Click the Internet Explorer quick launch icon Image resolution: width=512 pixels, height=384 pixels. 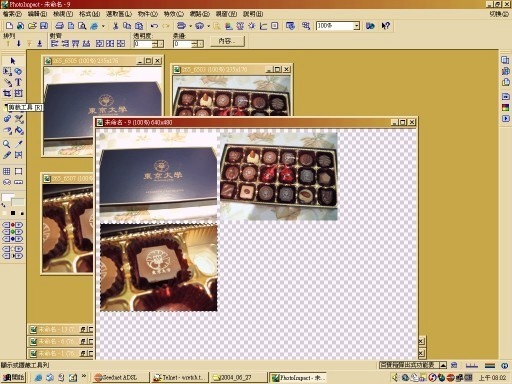tap(38, 377)
